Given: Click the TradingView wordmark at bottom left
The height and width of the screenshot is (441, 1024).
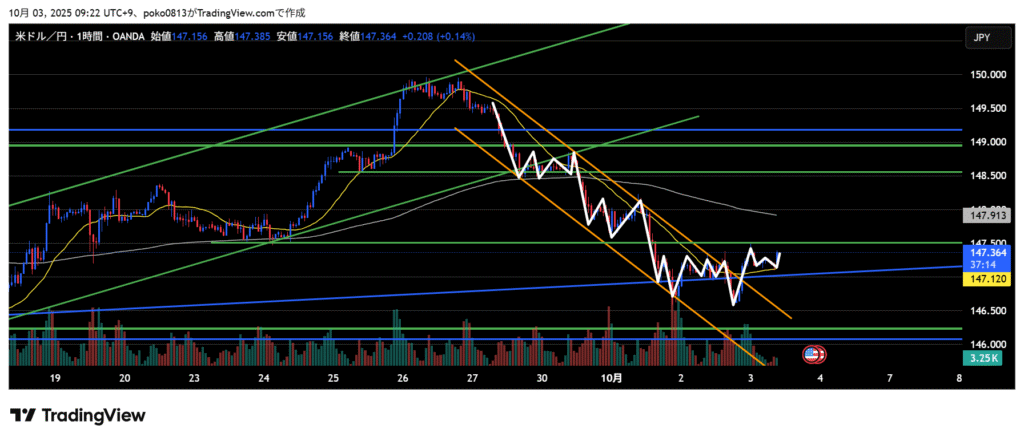Looking at the screenshot, I should point(92,415).
